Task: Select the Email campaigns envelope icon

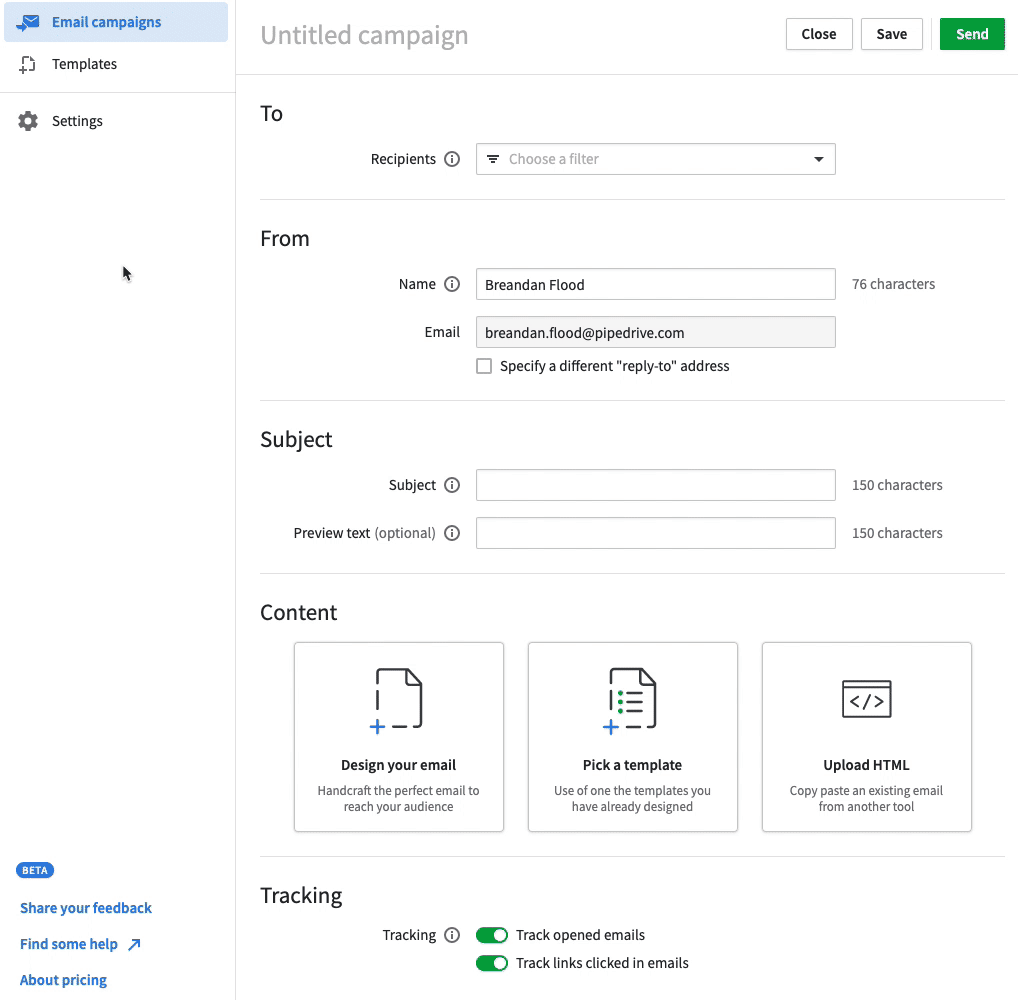Action: coord(28,21)
